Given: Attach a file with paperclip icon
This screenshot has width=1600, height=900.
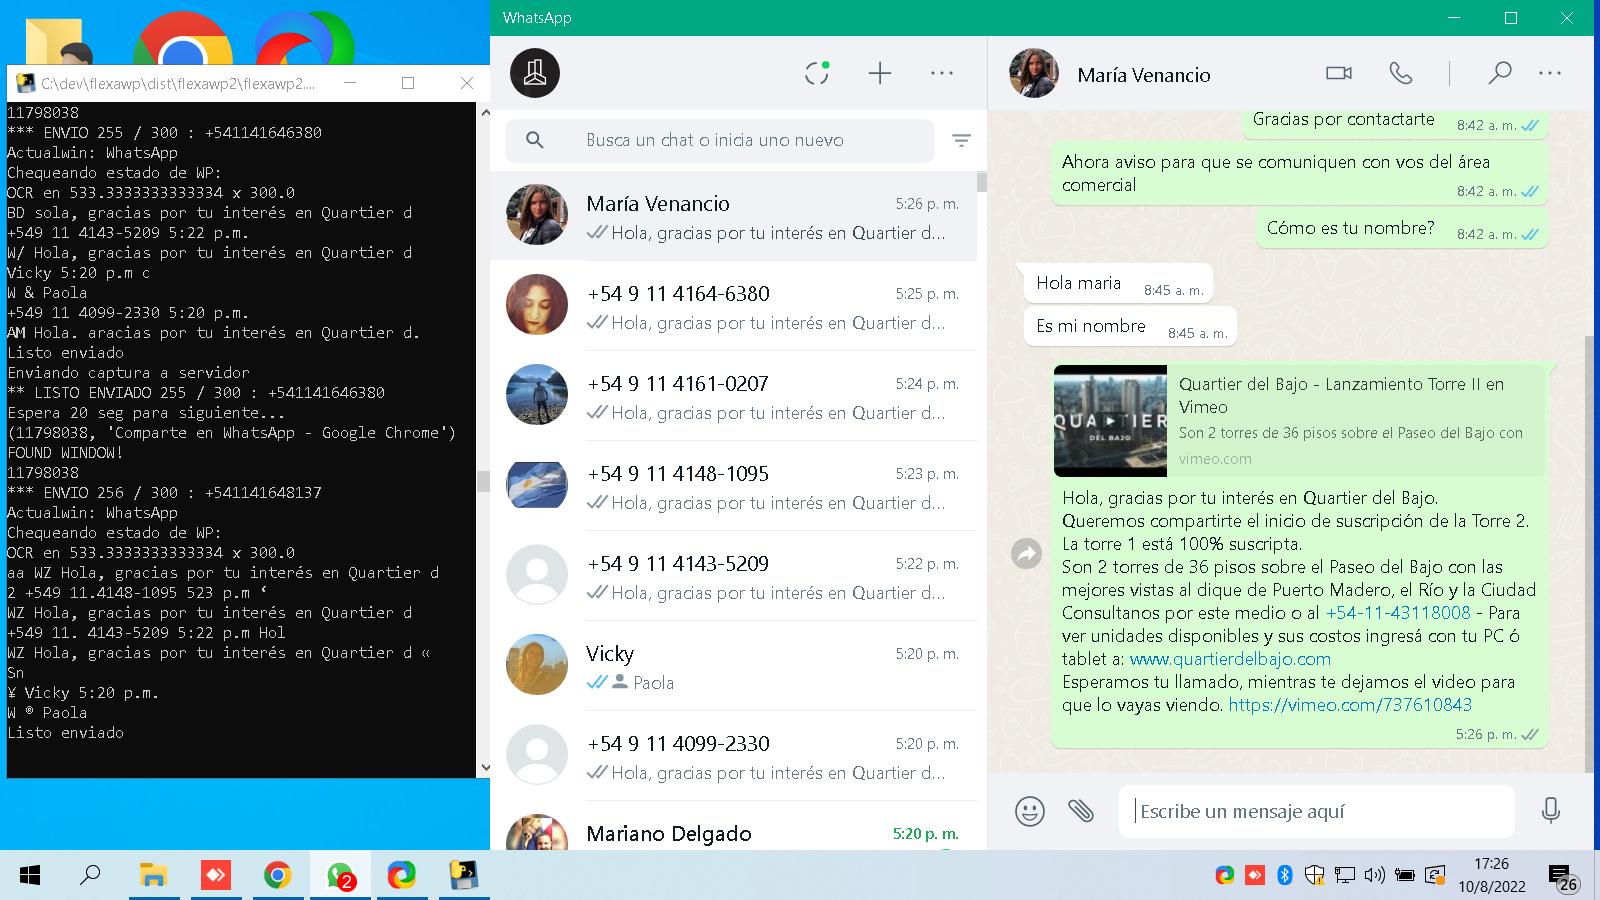Looking at the screenshot, I should point(1081,810).
